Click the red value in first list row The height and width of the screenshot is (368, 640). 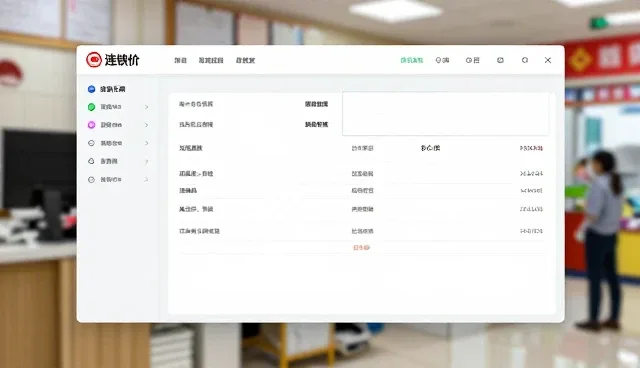[x=531, y=148]
